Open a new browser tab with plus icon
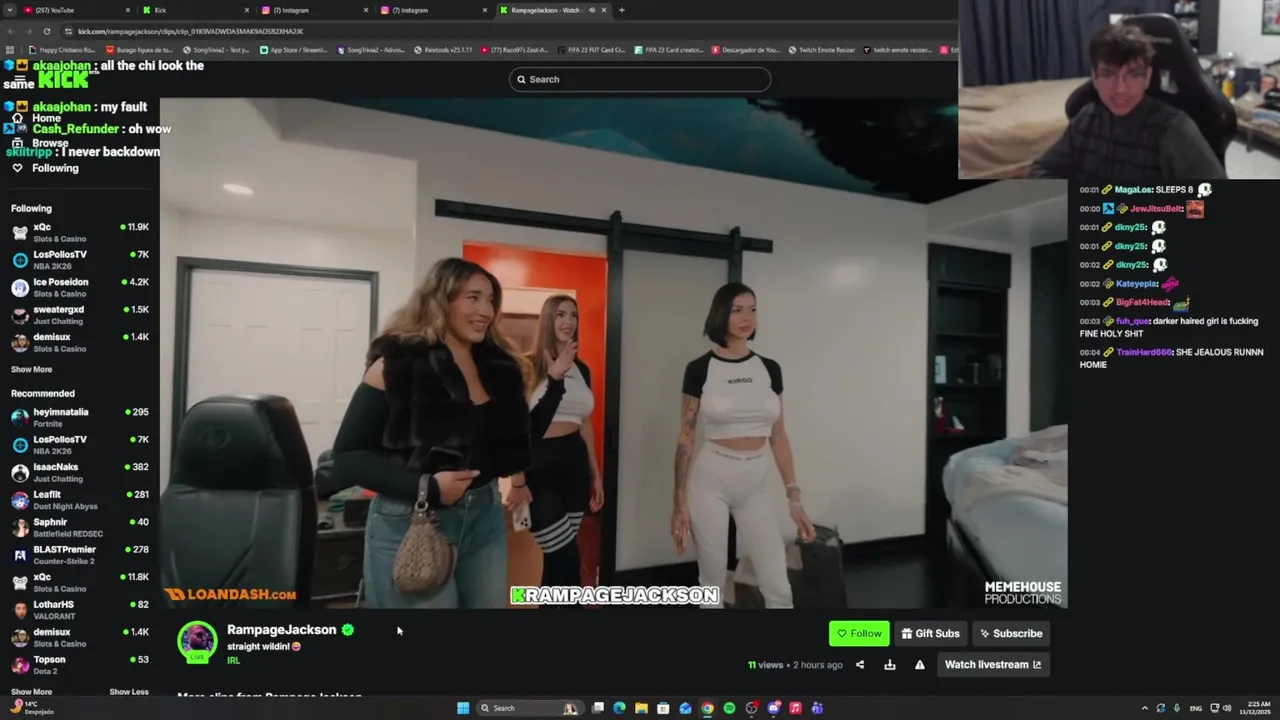 coord(621,10)
